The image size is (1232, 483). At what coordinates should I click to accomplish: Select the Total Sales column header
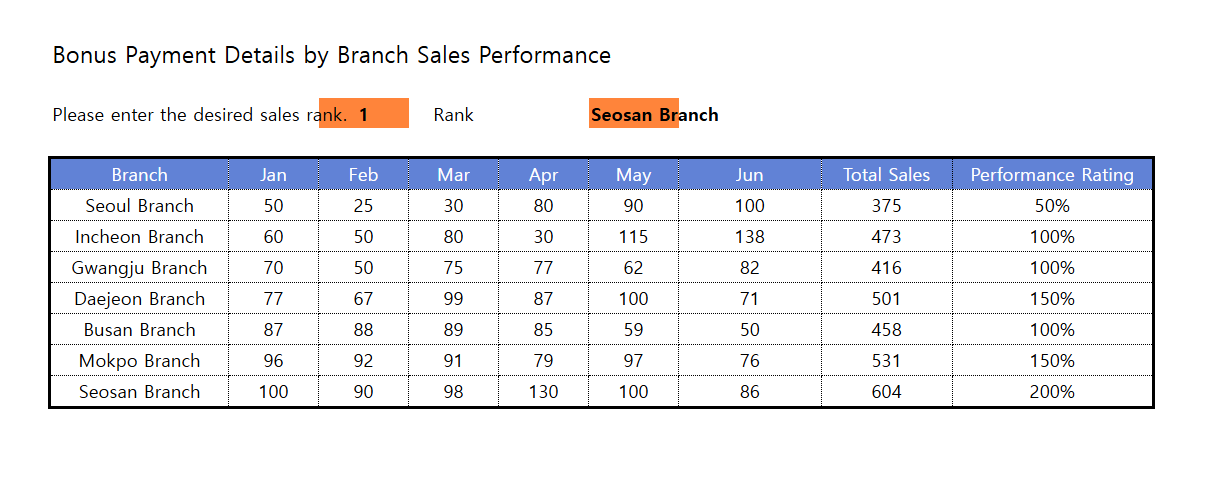point(887,175)
